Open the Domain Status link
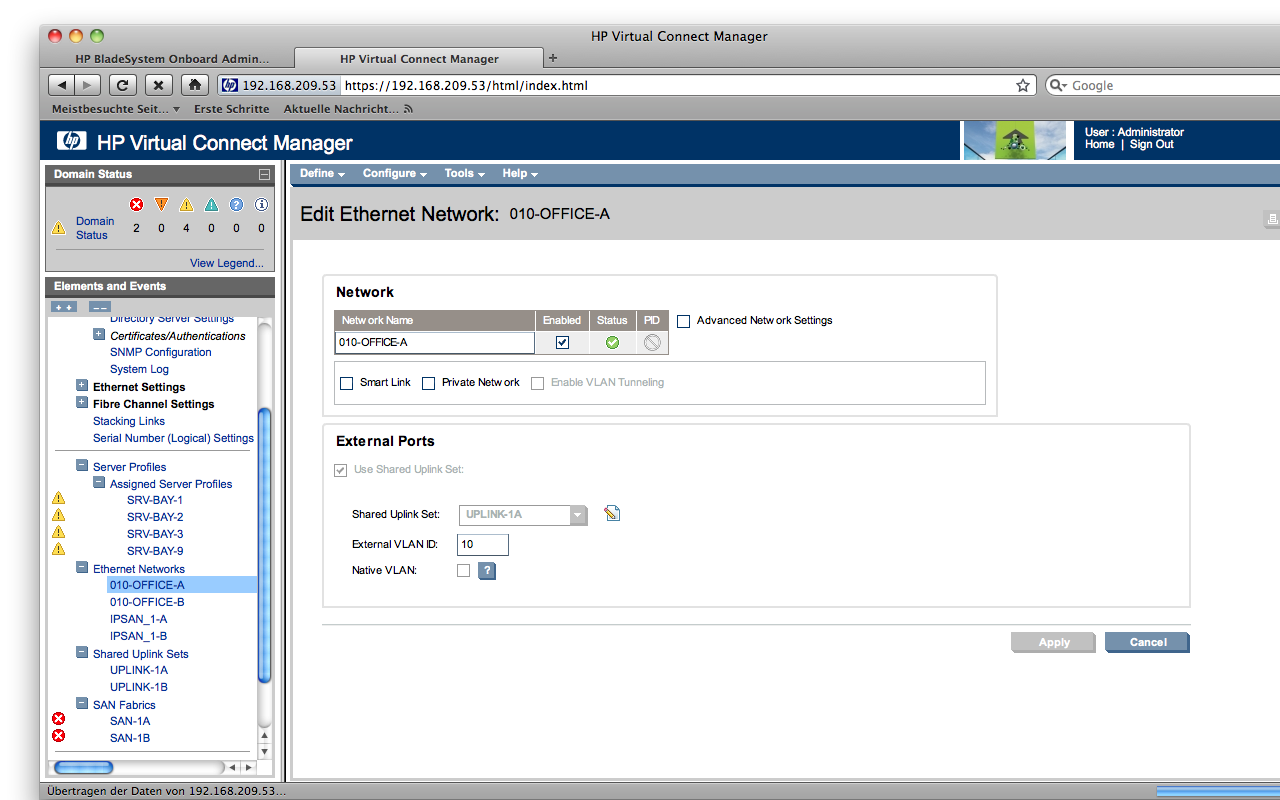The height and width of the screenshot is (800, 1280). [x=95, y=228]
